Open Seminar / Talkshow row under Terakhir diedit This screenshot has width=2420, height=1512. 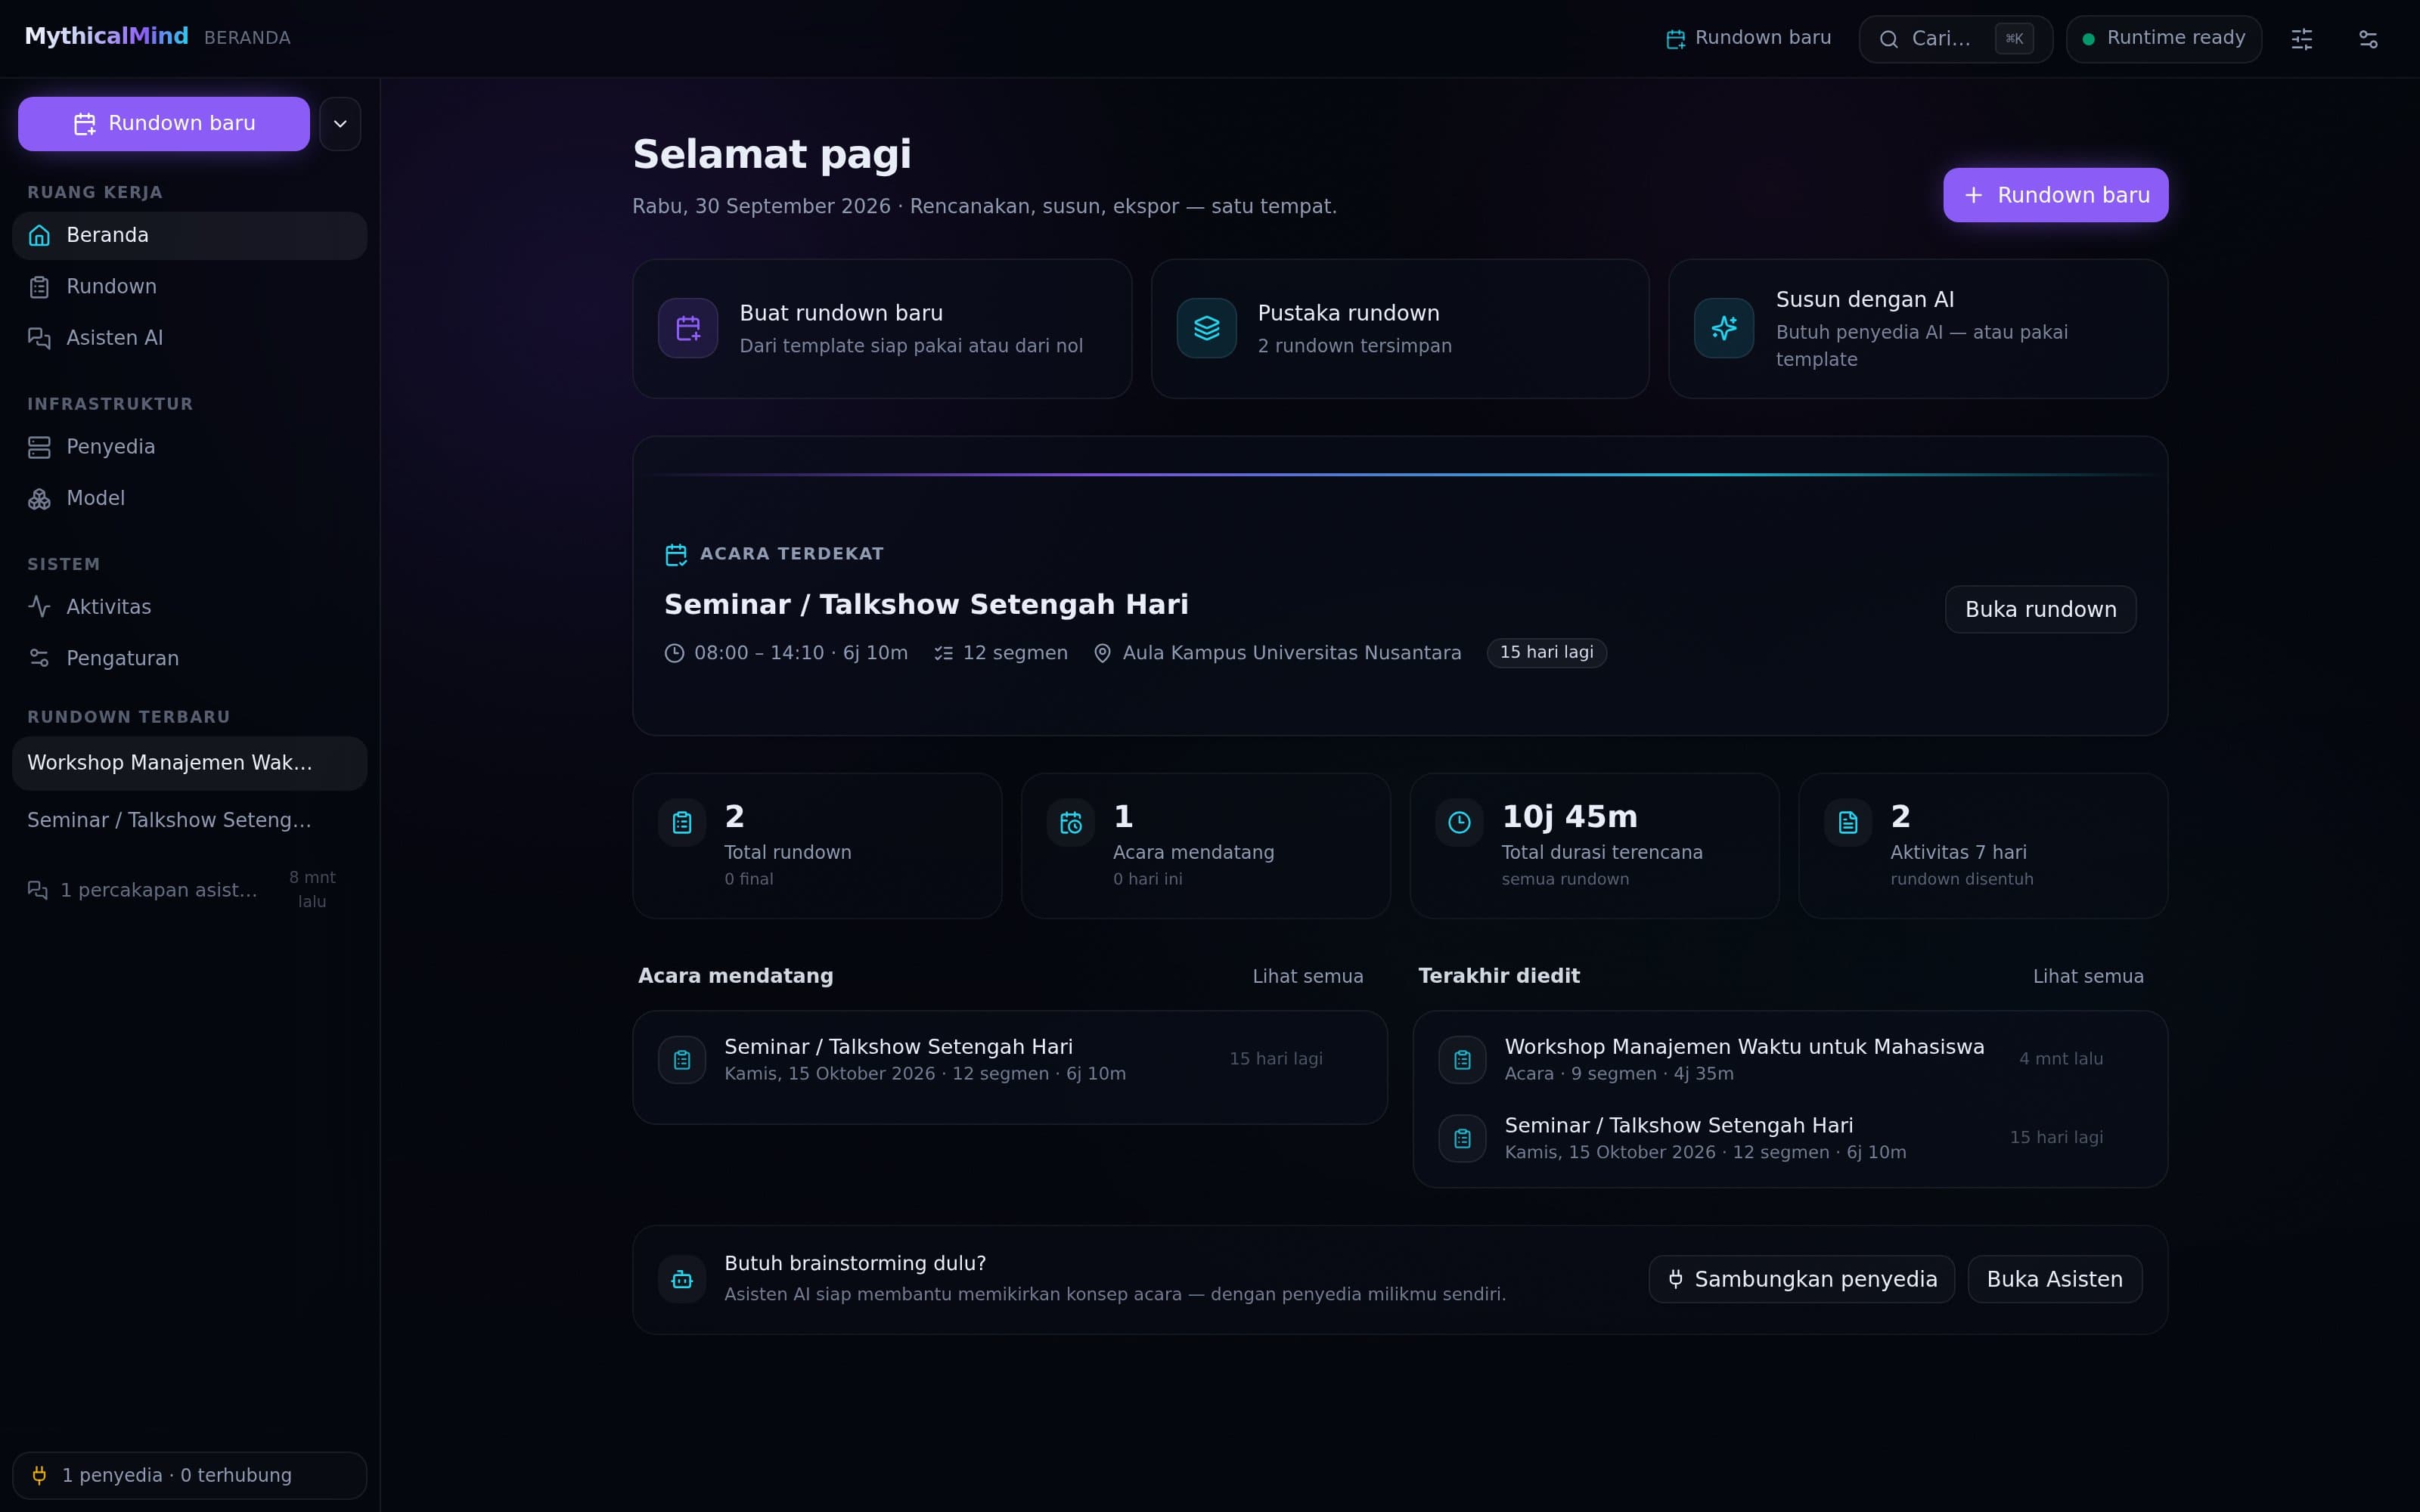(x=1790, y=1138)
